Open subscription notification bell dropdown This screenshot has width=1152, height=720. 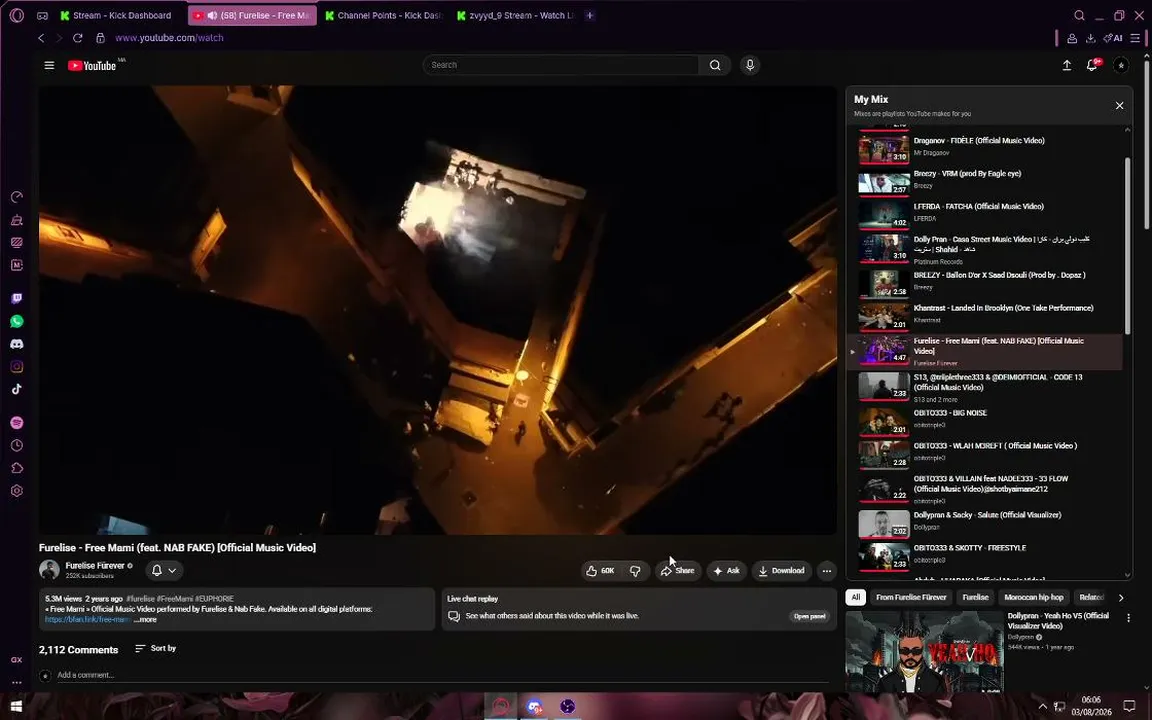(x=165, y=570)
